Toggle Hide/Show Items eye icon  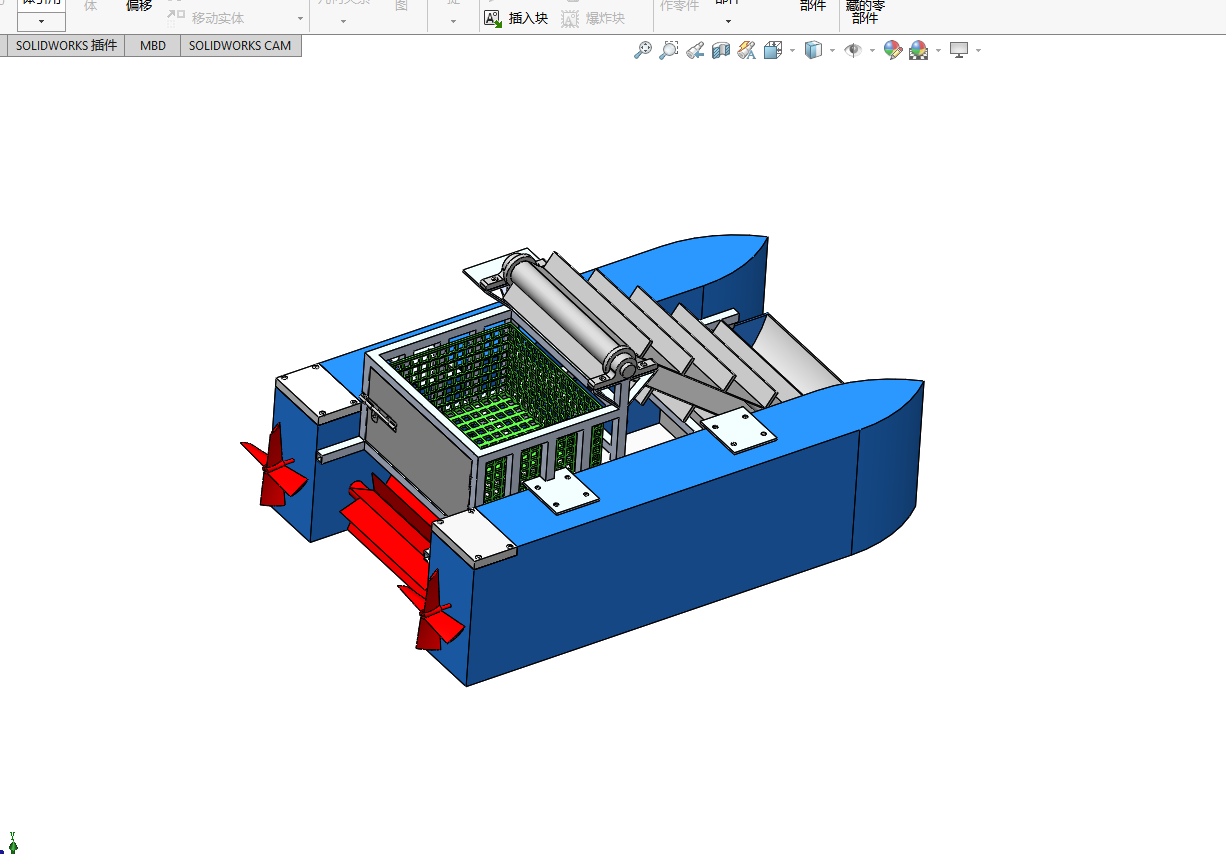[x=853, y=50]
